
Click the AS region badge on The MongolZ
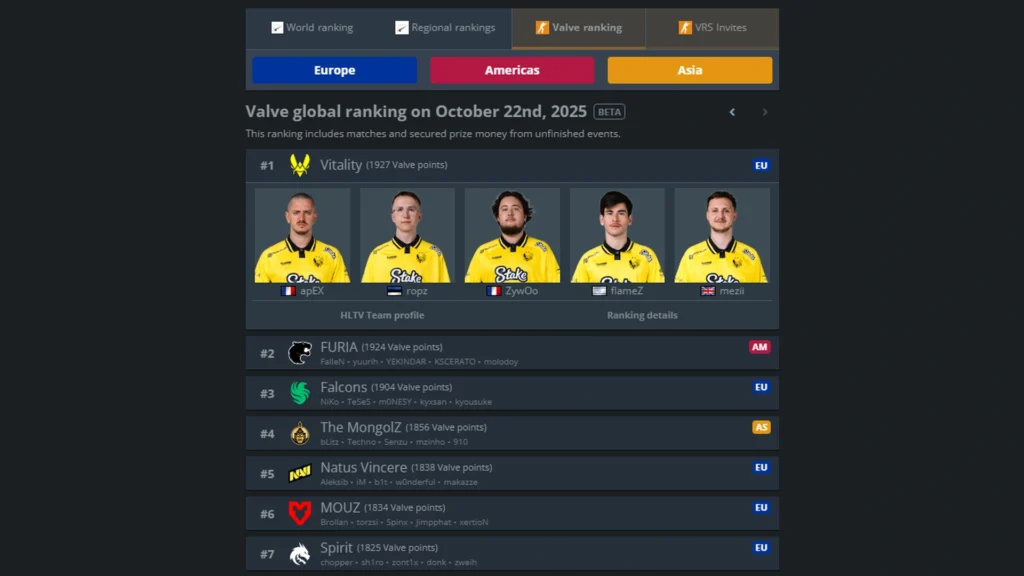click(x=761, y=427)
